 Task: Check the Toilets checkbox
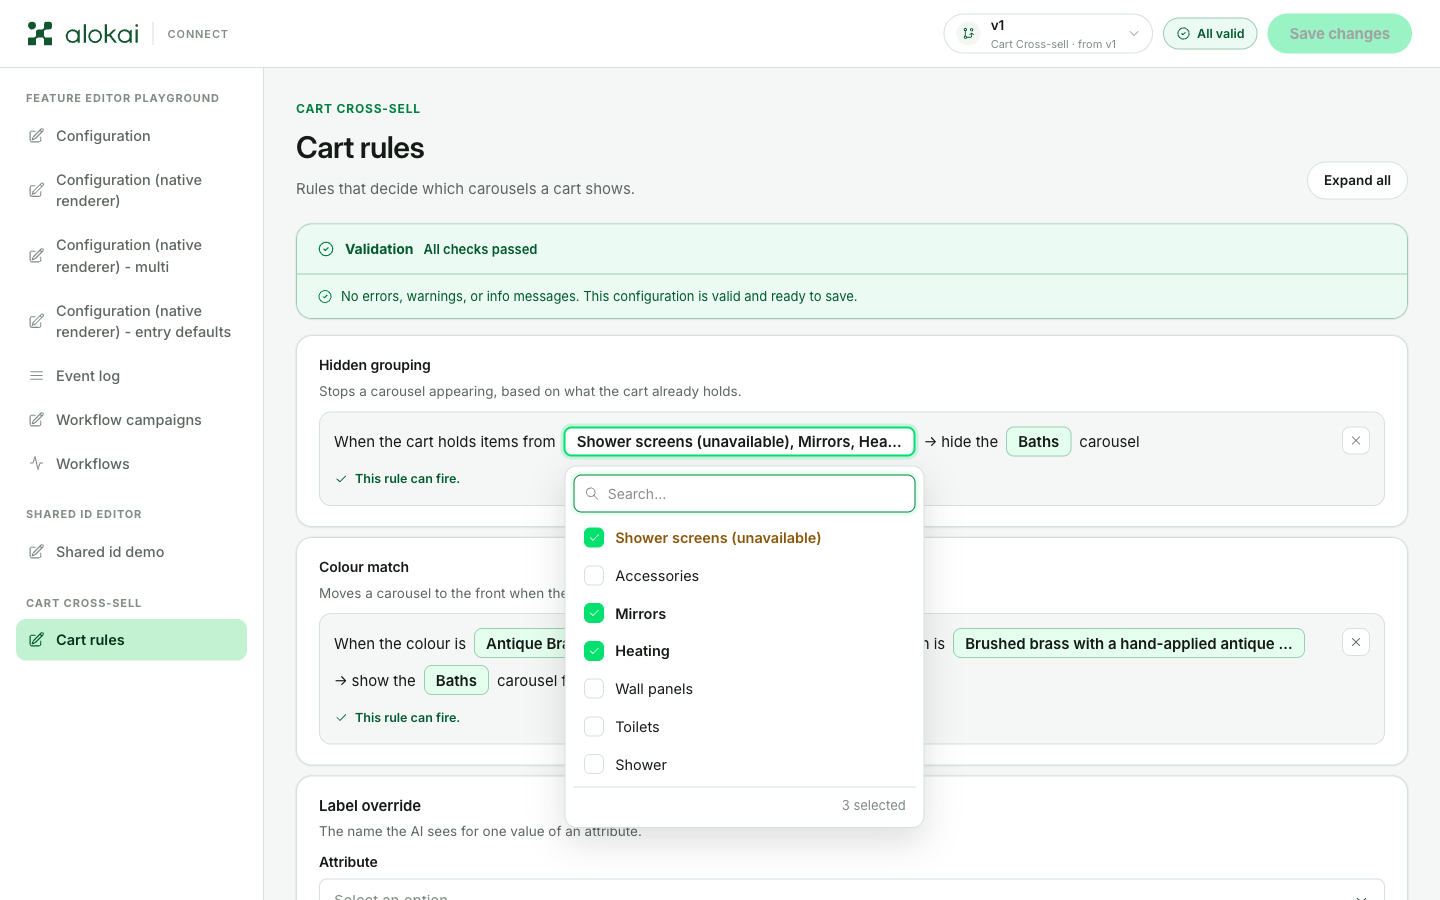[x=594, y=727]
